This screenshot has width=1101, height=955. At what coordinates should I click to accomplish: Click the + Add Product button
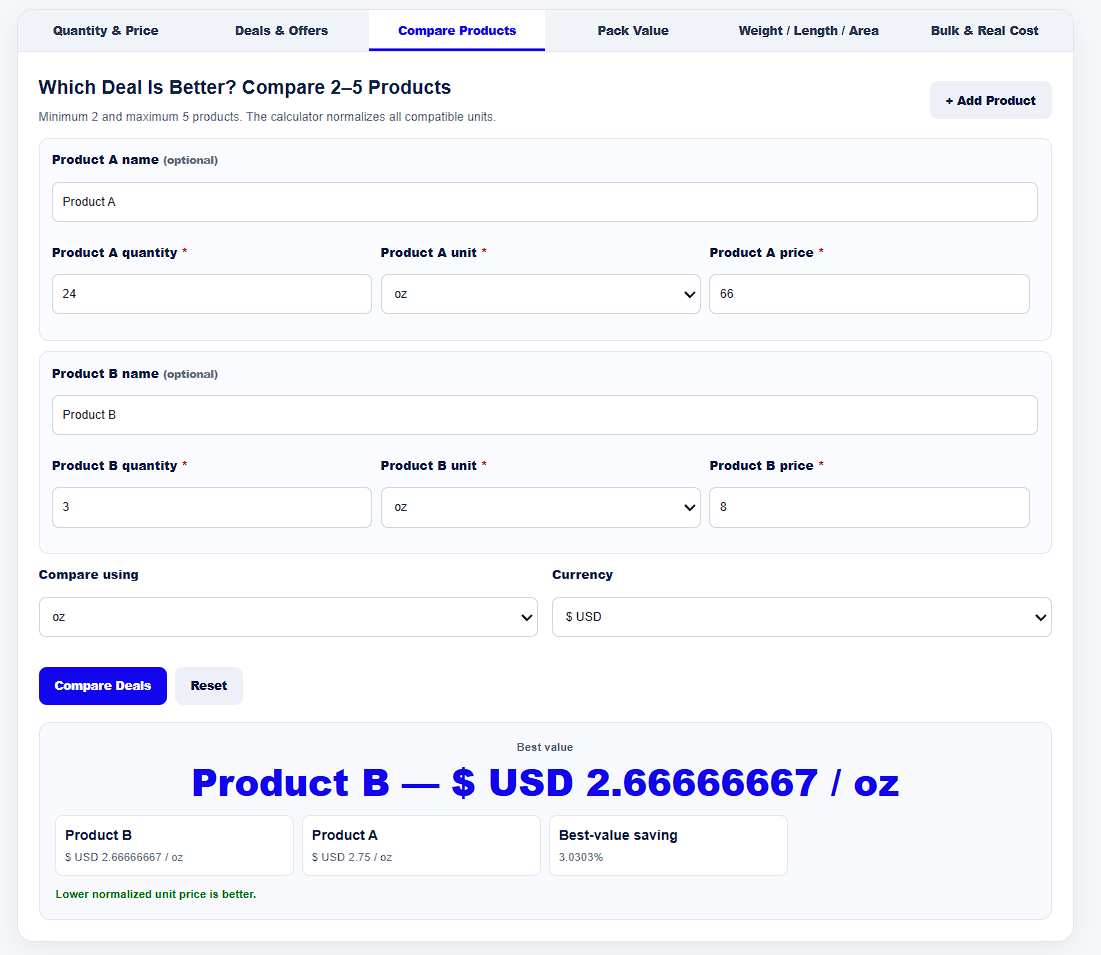[x=990, y=100]
